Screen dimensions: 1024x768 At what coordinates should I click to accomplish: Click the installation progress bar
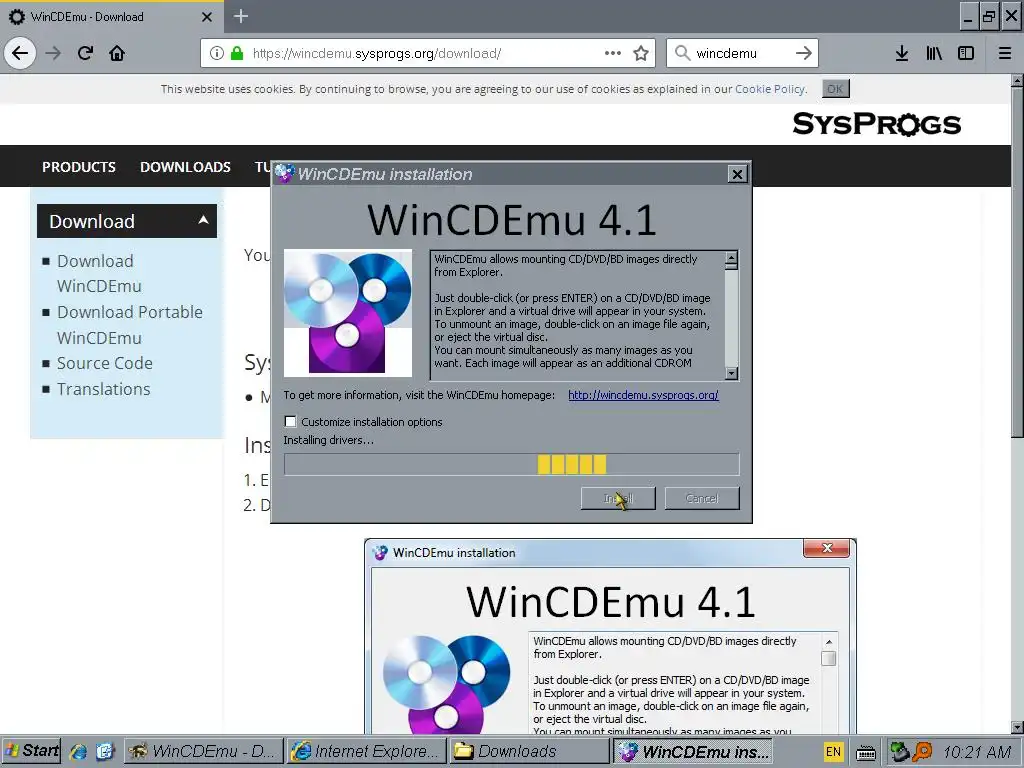pos(511,464)
